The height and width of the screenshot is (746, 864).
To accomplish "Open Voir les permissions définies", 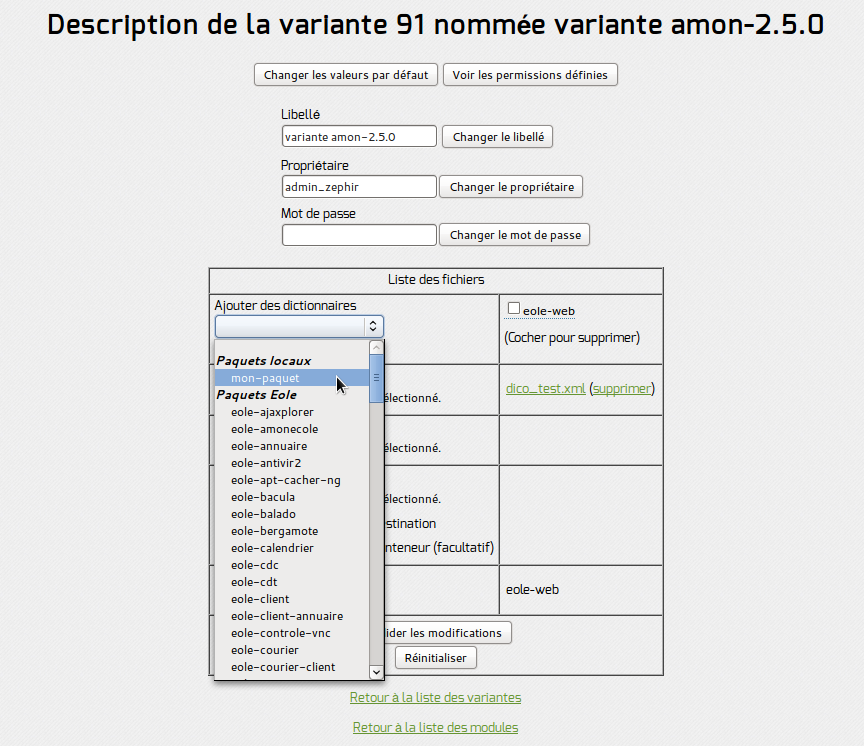I will 530,74.
